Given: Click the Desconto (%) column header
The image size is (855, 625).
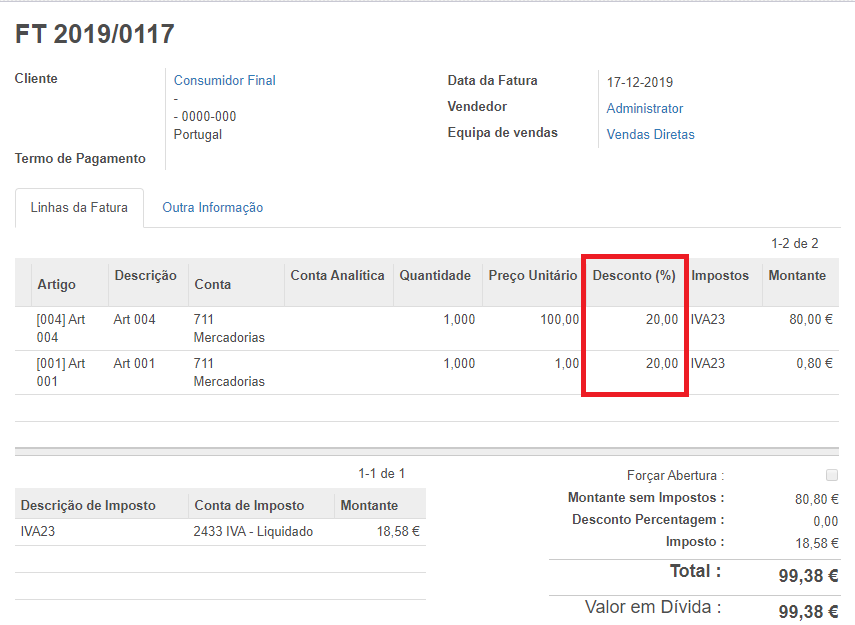Looking at the screenshot, I should point(634,276).
